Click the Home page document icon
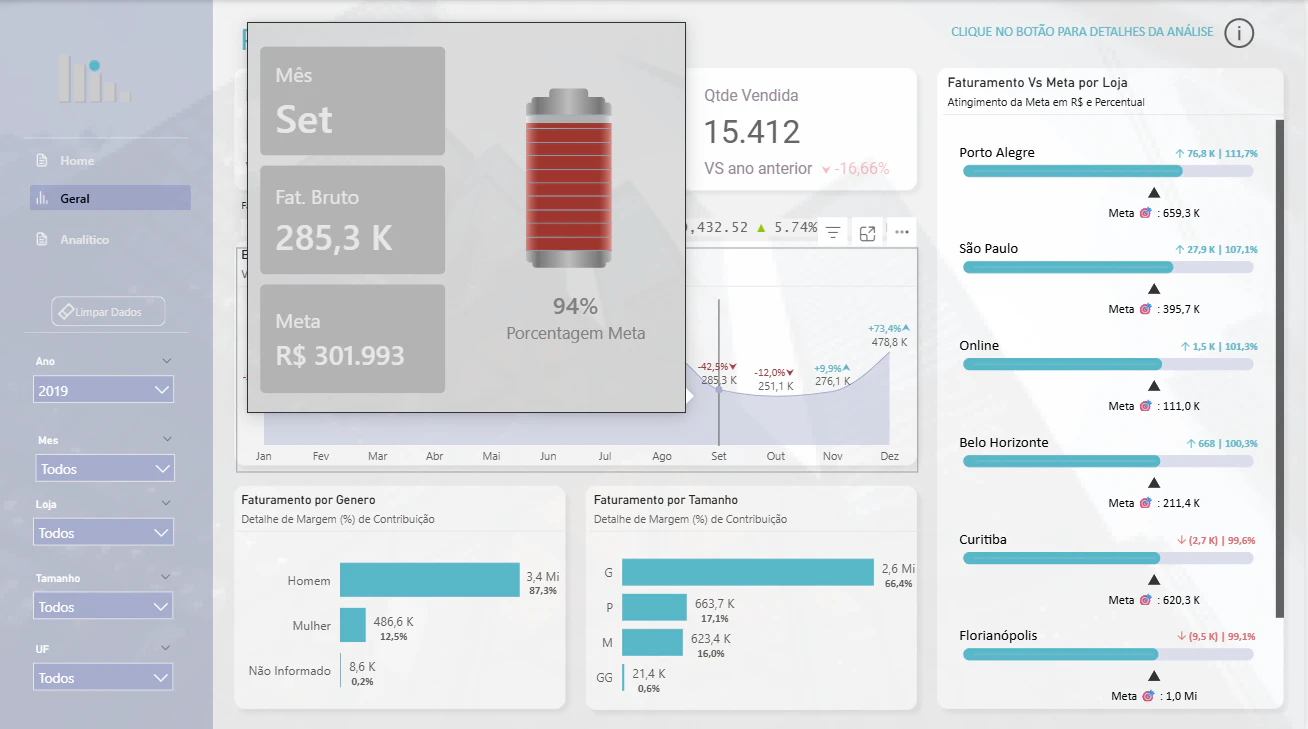This screenshot has width=1308, height=729. point(42,160)
